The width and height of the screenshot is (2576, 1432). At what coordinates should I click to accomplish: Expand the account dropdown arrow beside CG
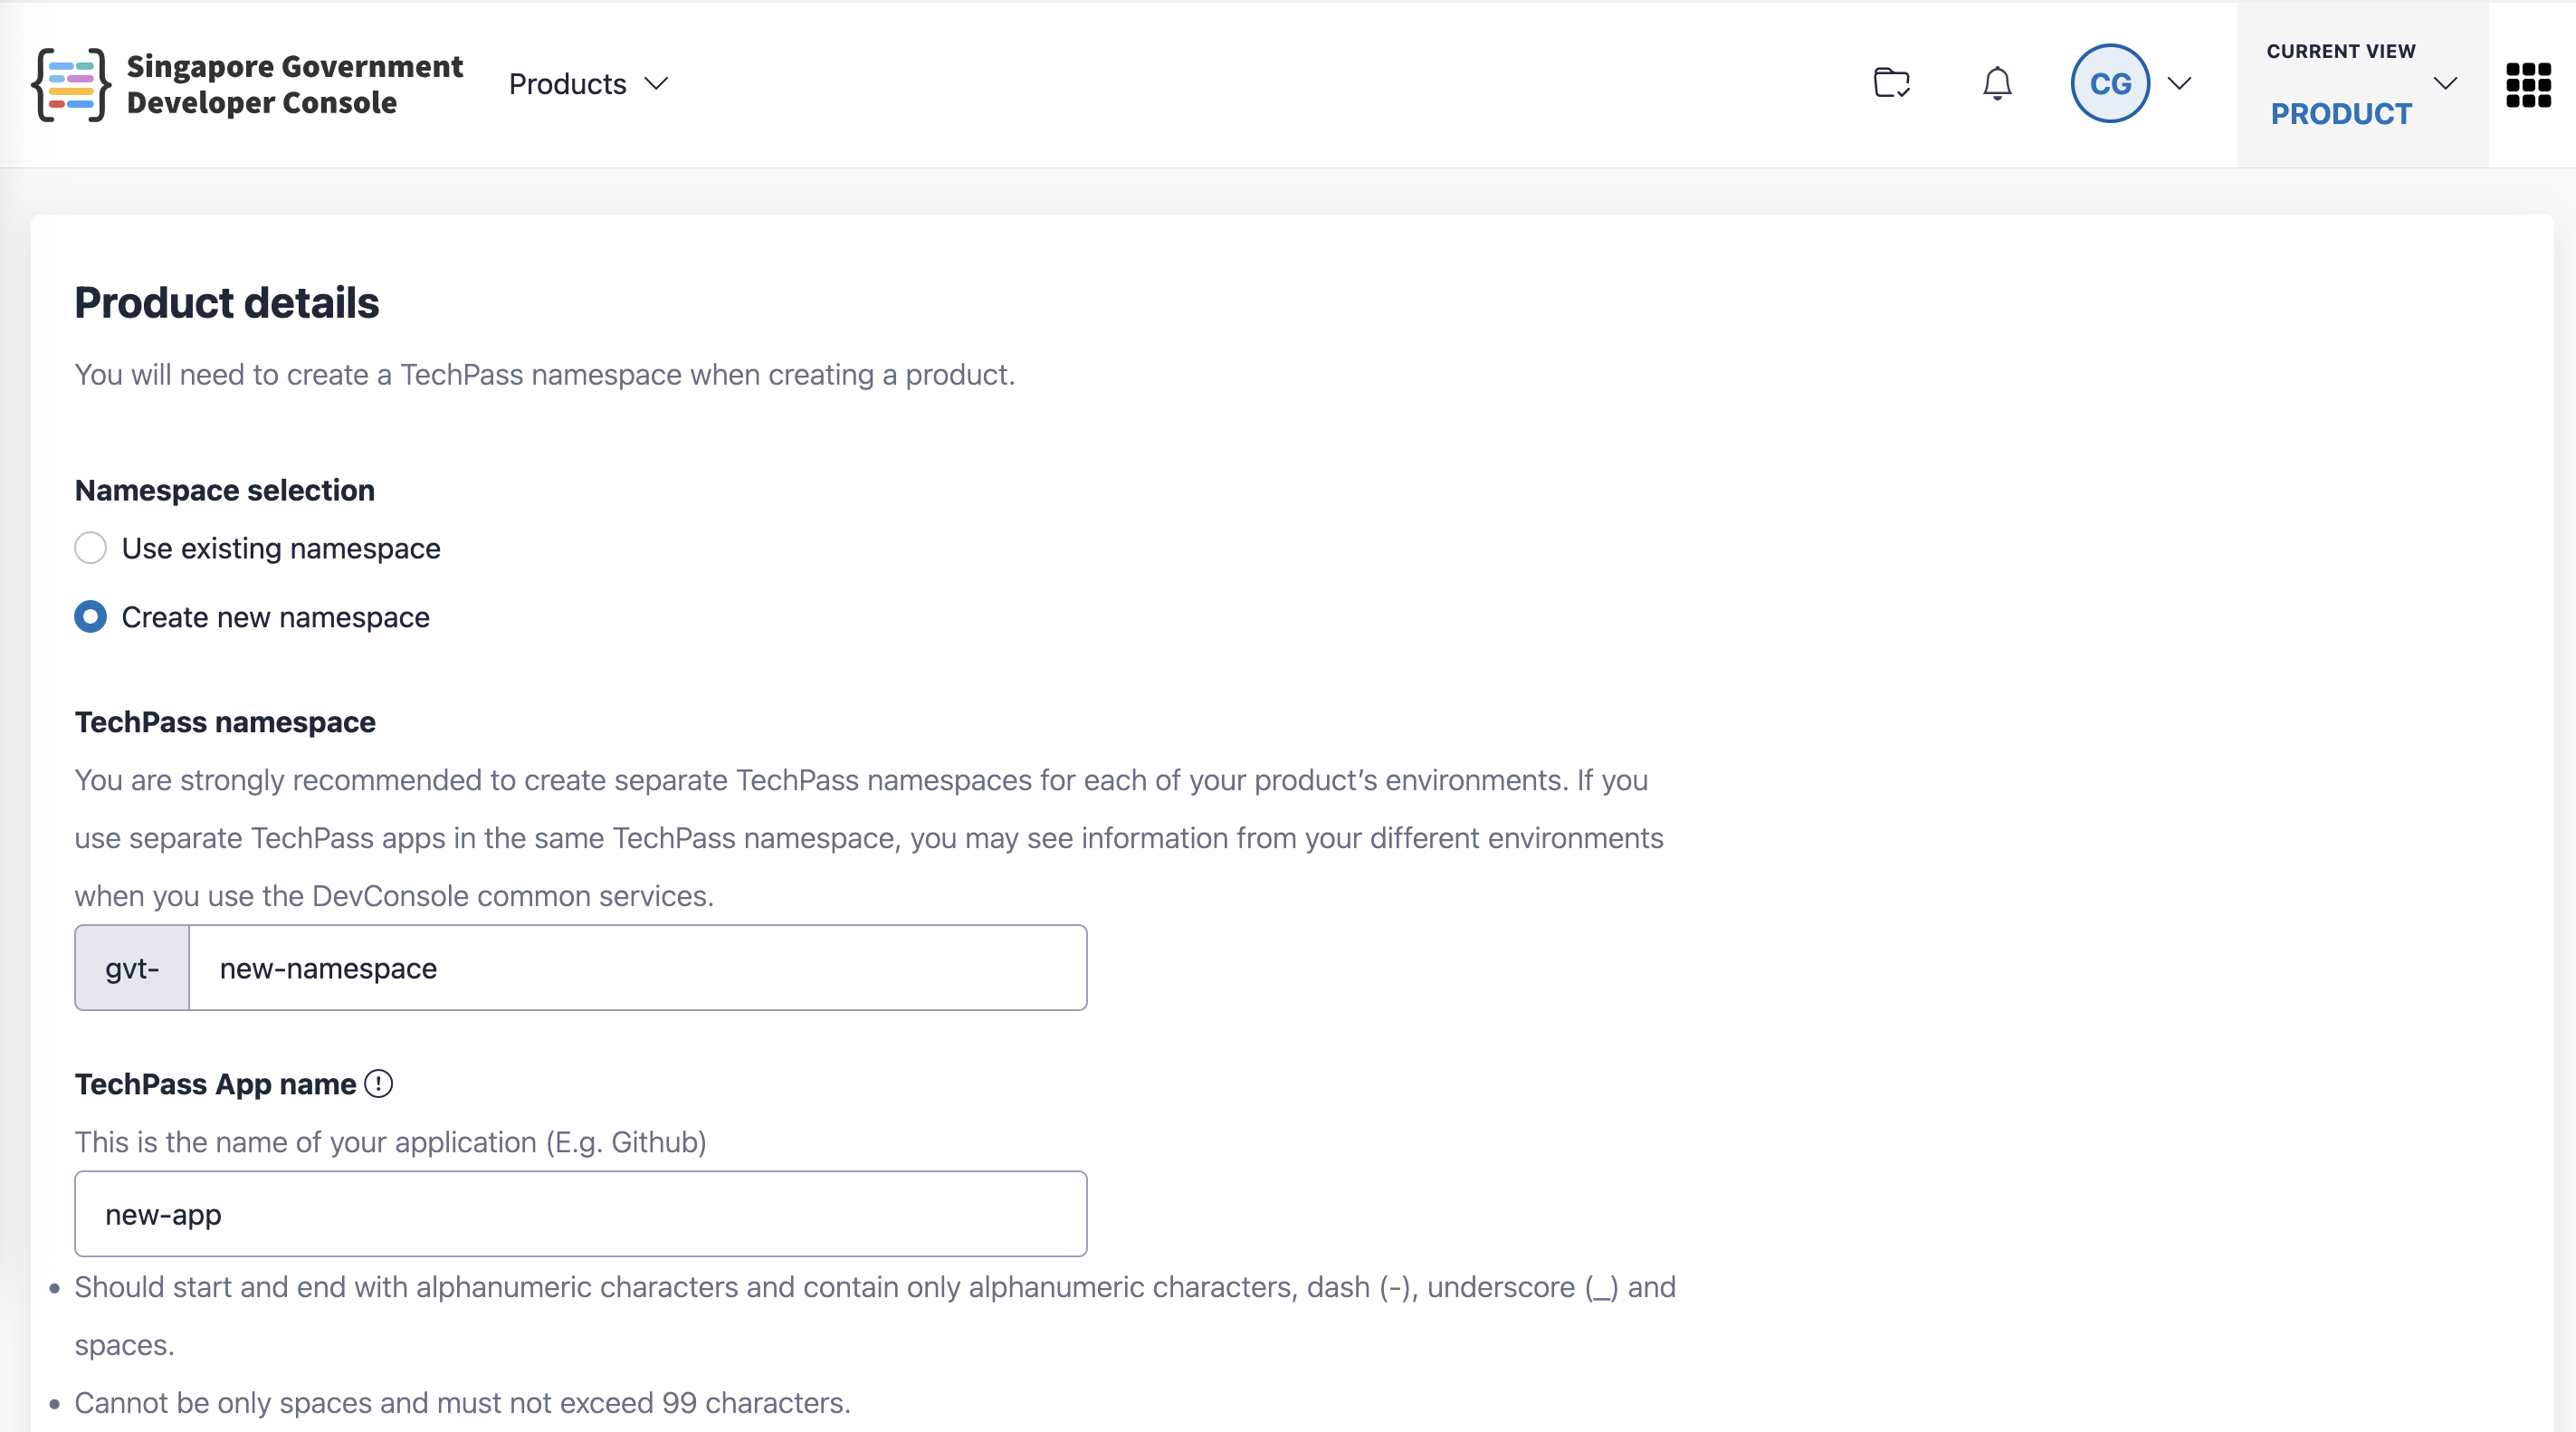[x=2180, y=83]
